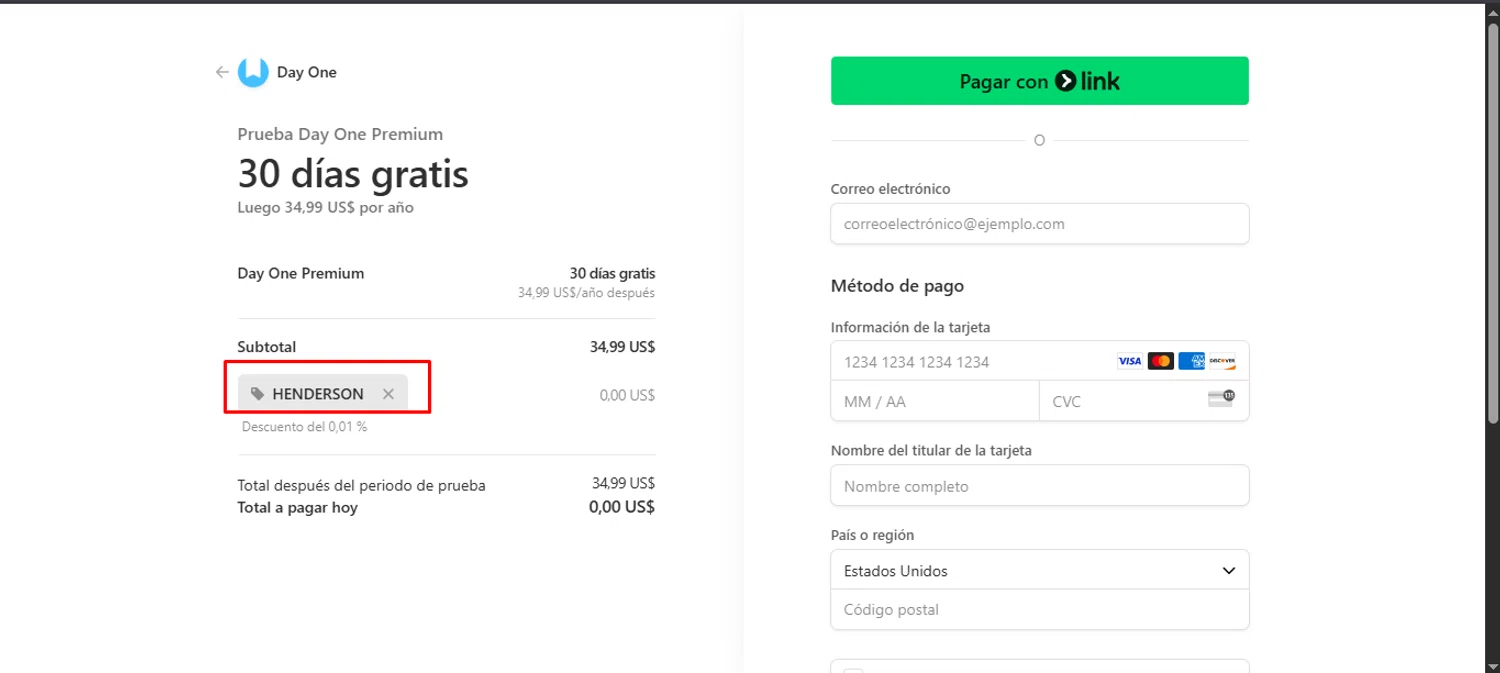The image size is (1500, 673).
Task: Click the back arrow beside Day One
Action: (222, 72)
